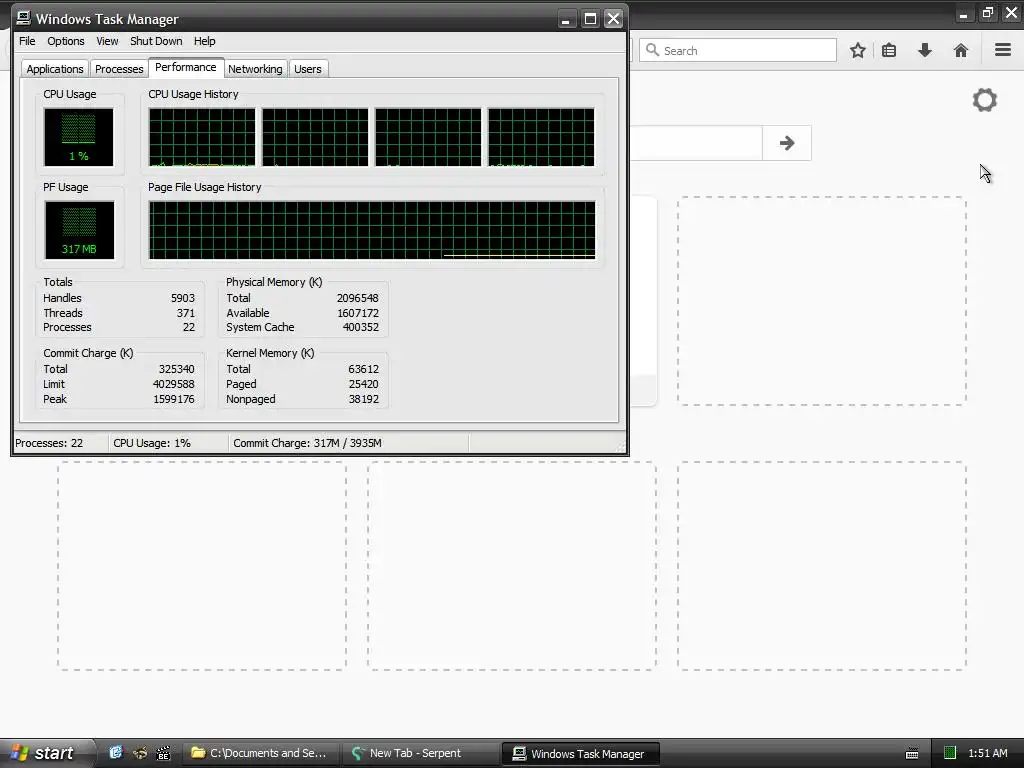Screen dimensions: 1024x768
Task: Open the bookmarks list icon in browser
Action: tap(889, 50)
